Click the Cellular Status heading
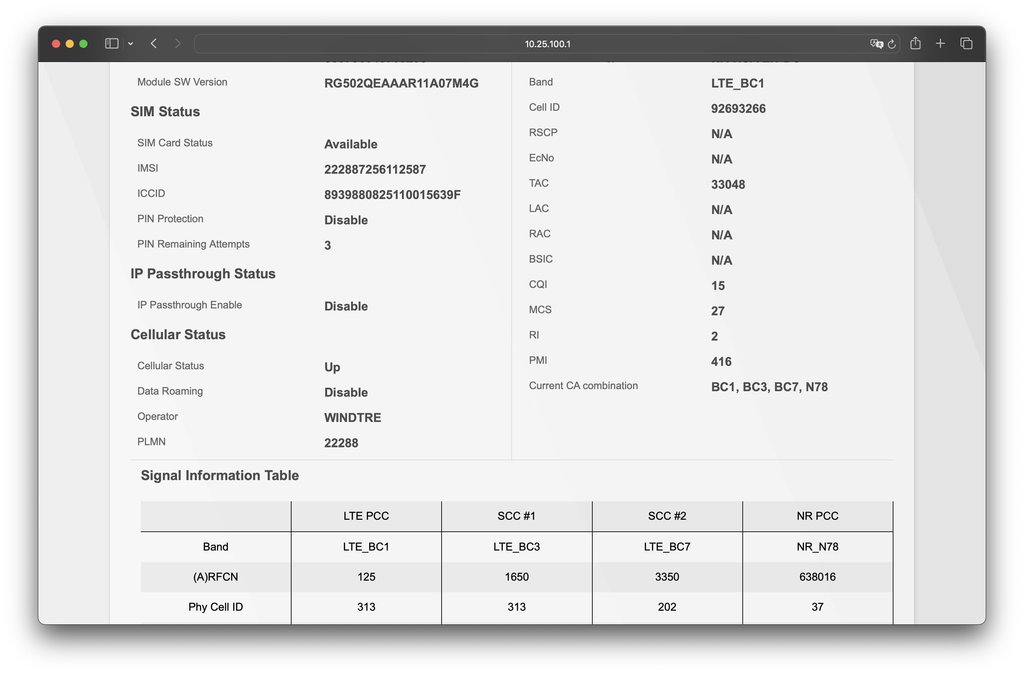 tap(178, 334)
